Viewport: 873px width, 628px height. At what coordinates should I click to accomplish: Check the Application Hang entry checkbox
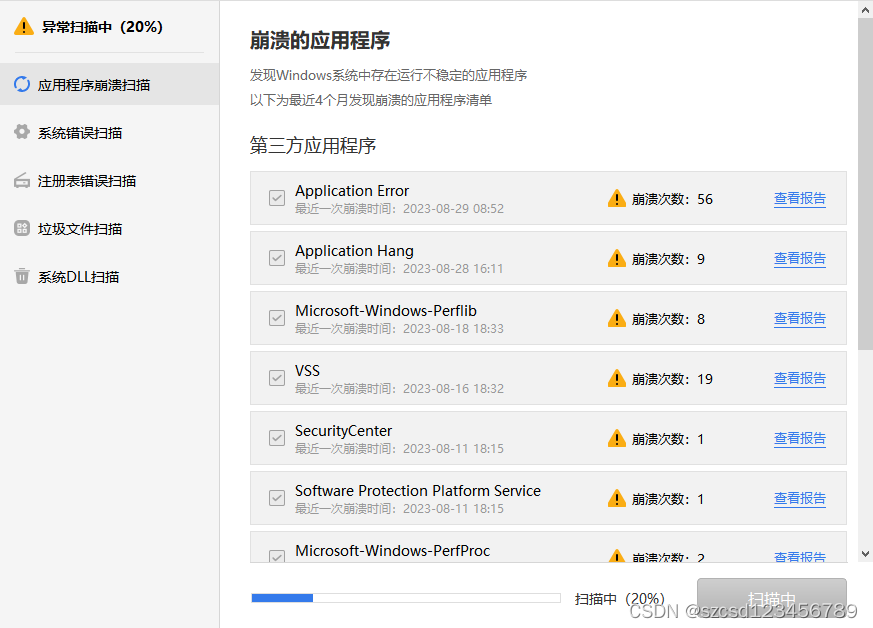pyautogui.click(x=276, y=258)
